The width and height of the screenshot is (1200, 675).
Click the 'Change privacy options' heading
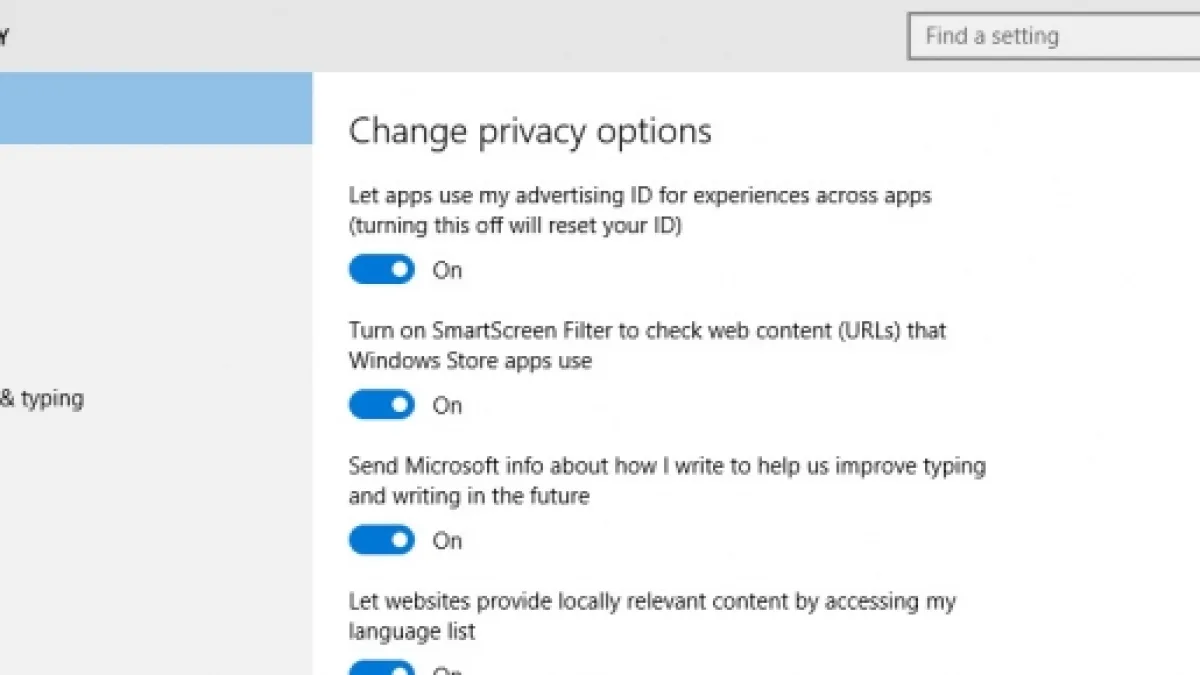[x=530, y=132]
